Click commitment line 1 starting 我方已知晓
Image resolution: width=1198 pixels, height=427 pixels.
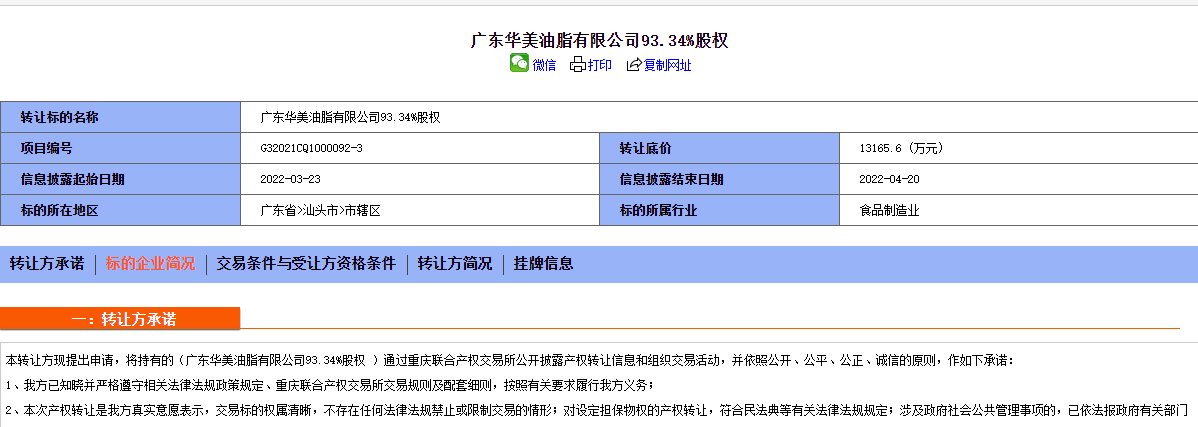pos(329,384)
